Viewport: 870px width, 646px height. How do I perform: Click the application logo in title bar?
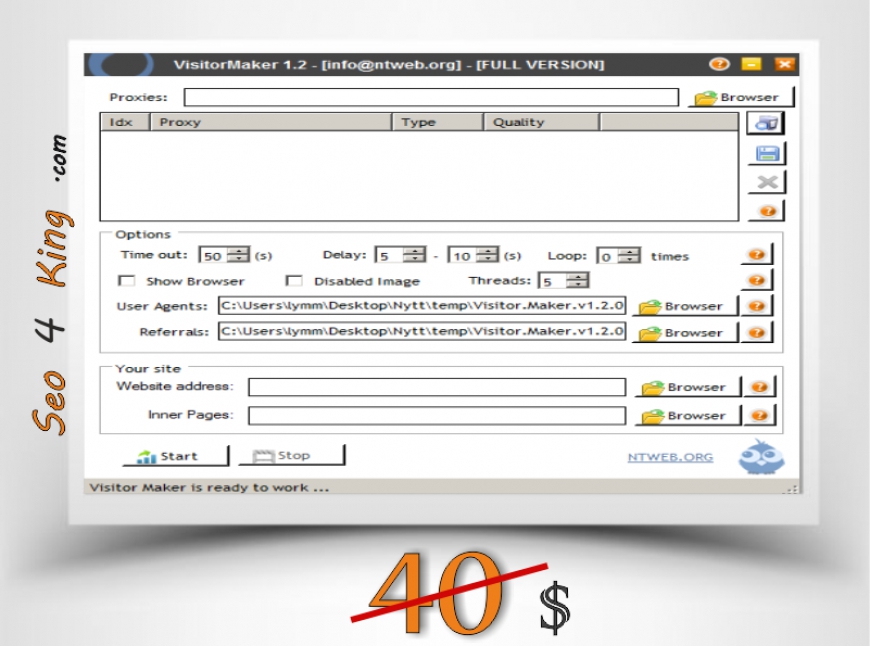[121, 64]
